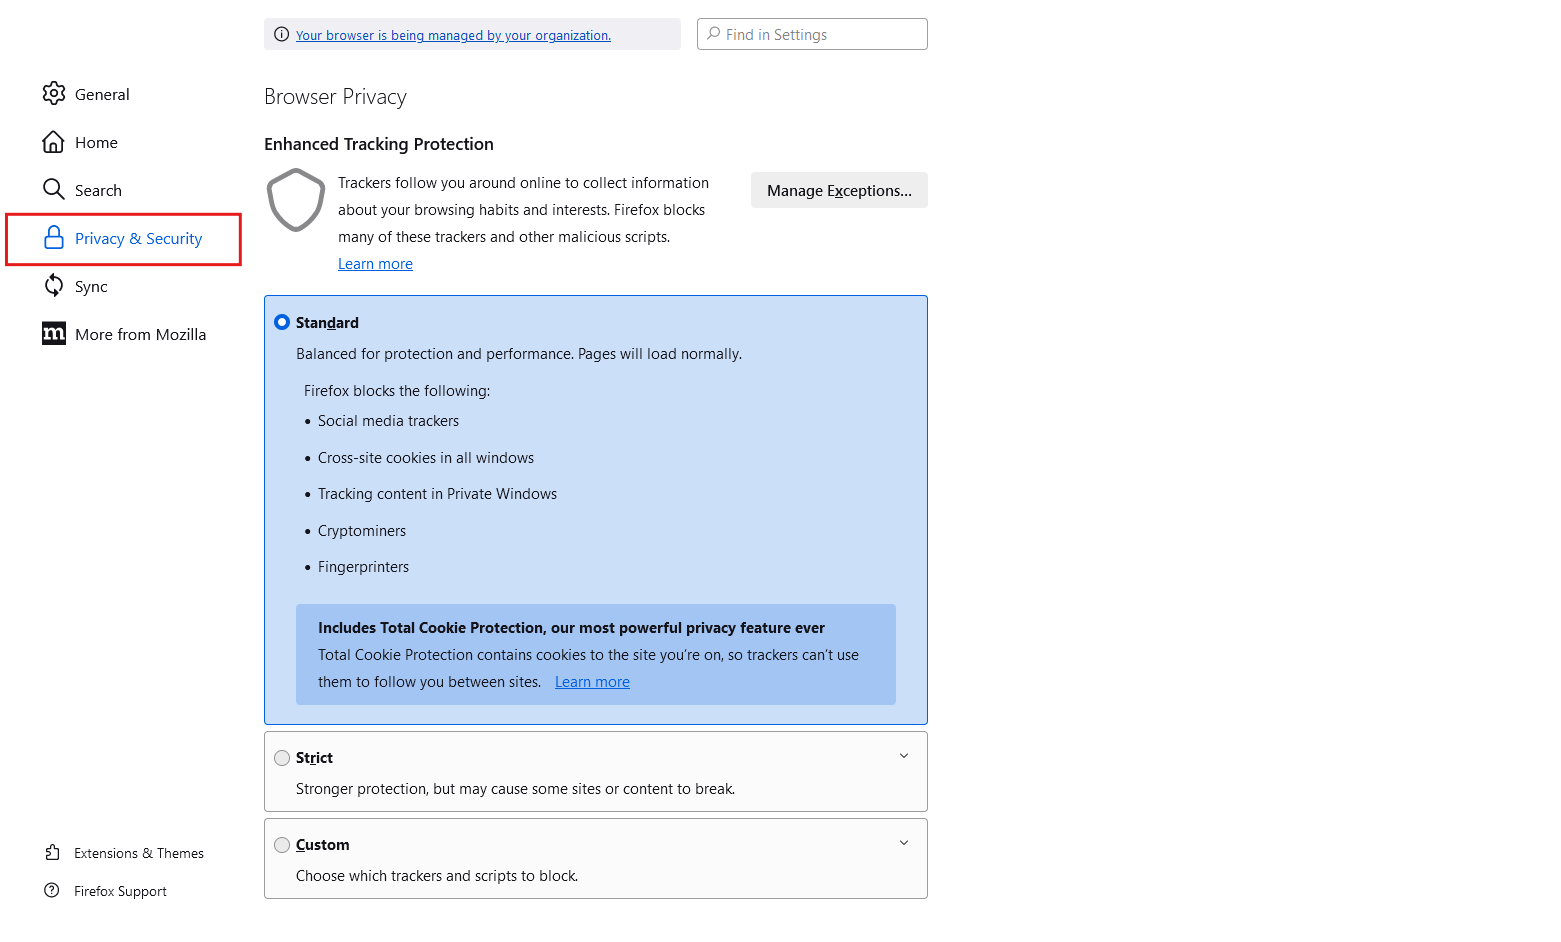Select the Standard protection radio button
Viewport: 1561px width, 942px height.
pos(282,322)
